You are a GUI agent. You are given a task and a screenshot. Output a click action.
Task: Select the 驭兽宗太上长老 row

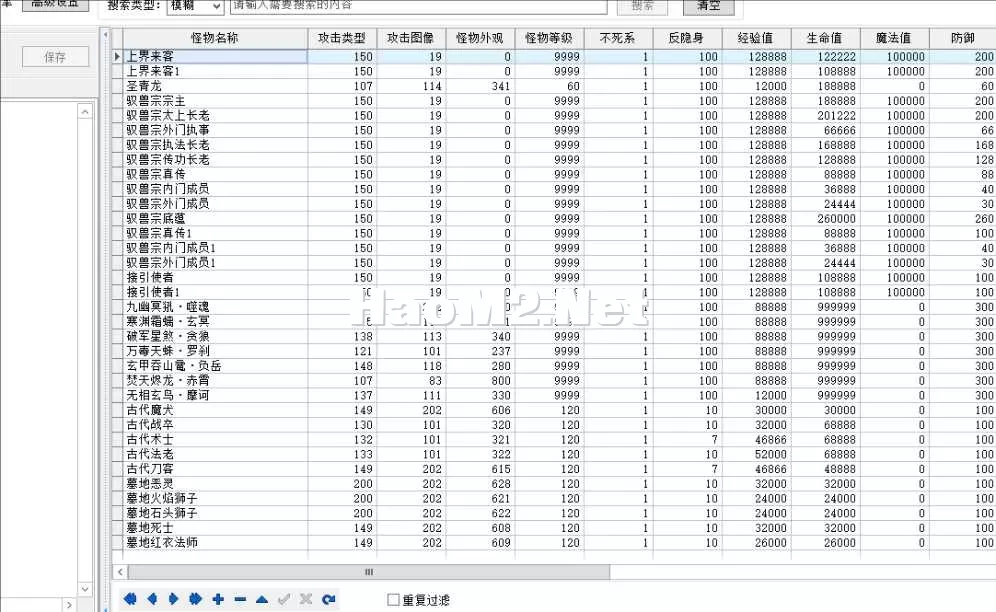click(x=554, y=116)
